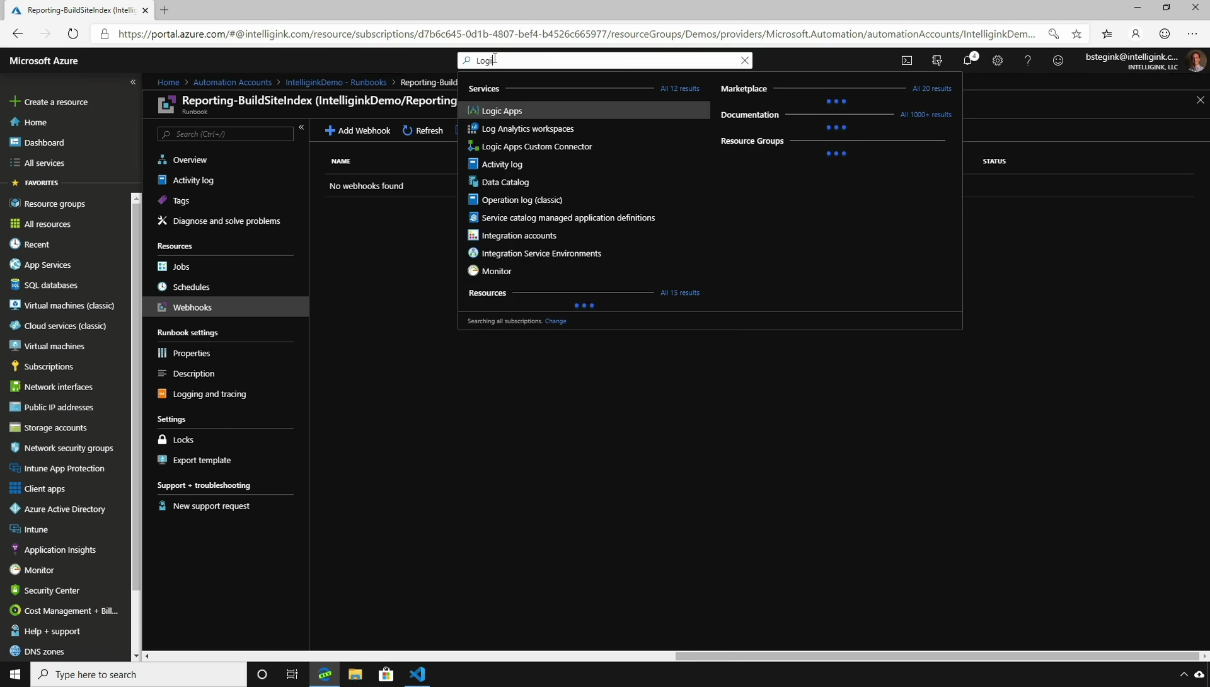Open Subscriptions key icon item
Viewport: 1210px width, 687px height.
click(48, 366)
